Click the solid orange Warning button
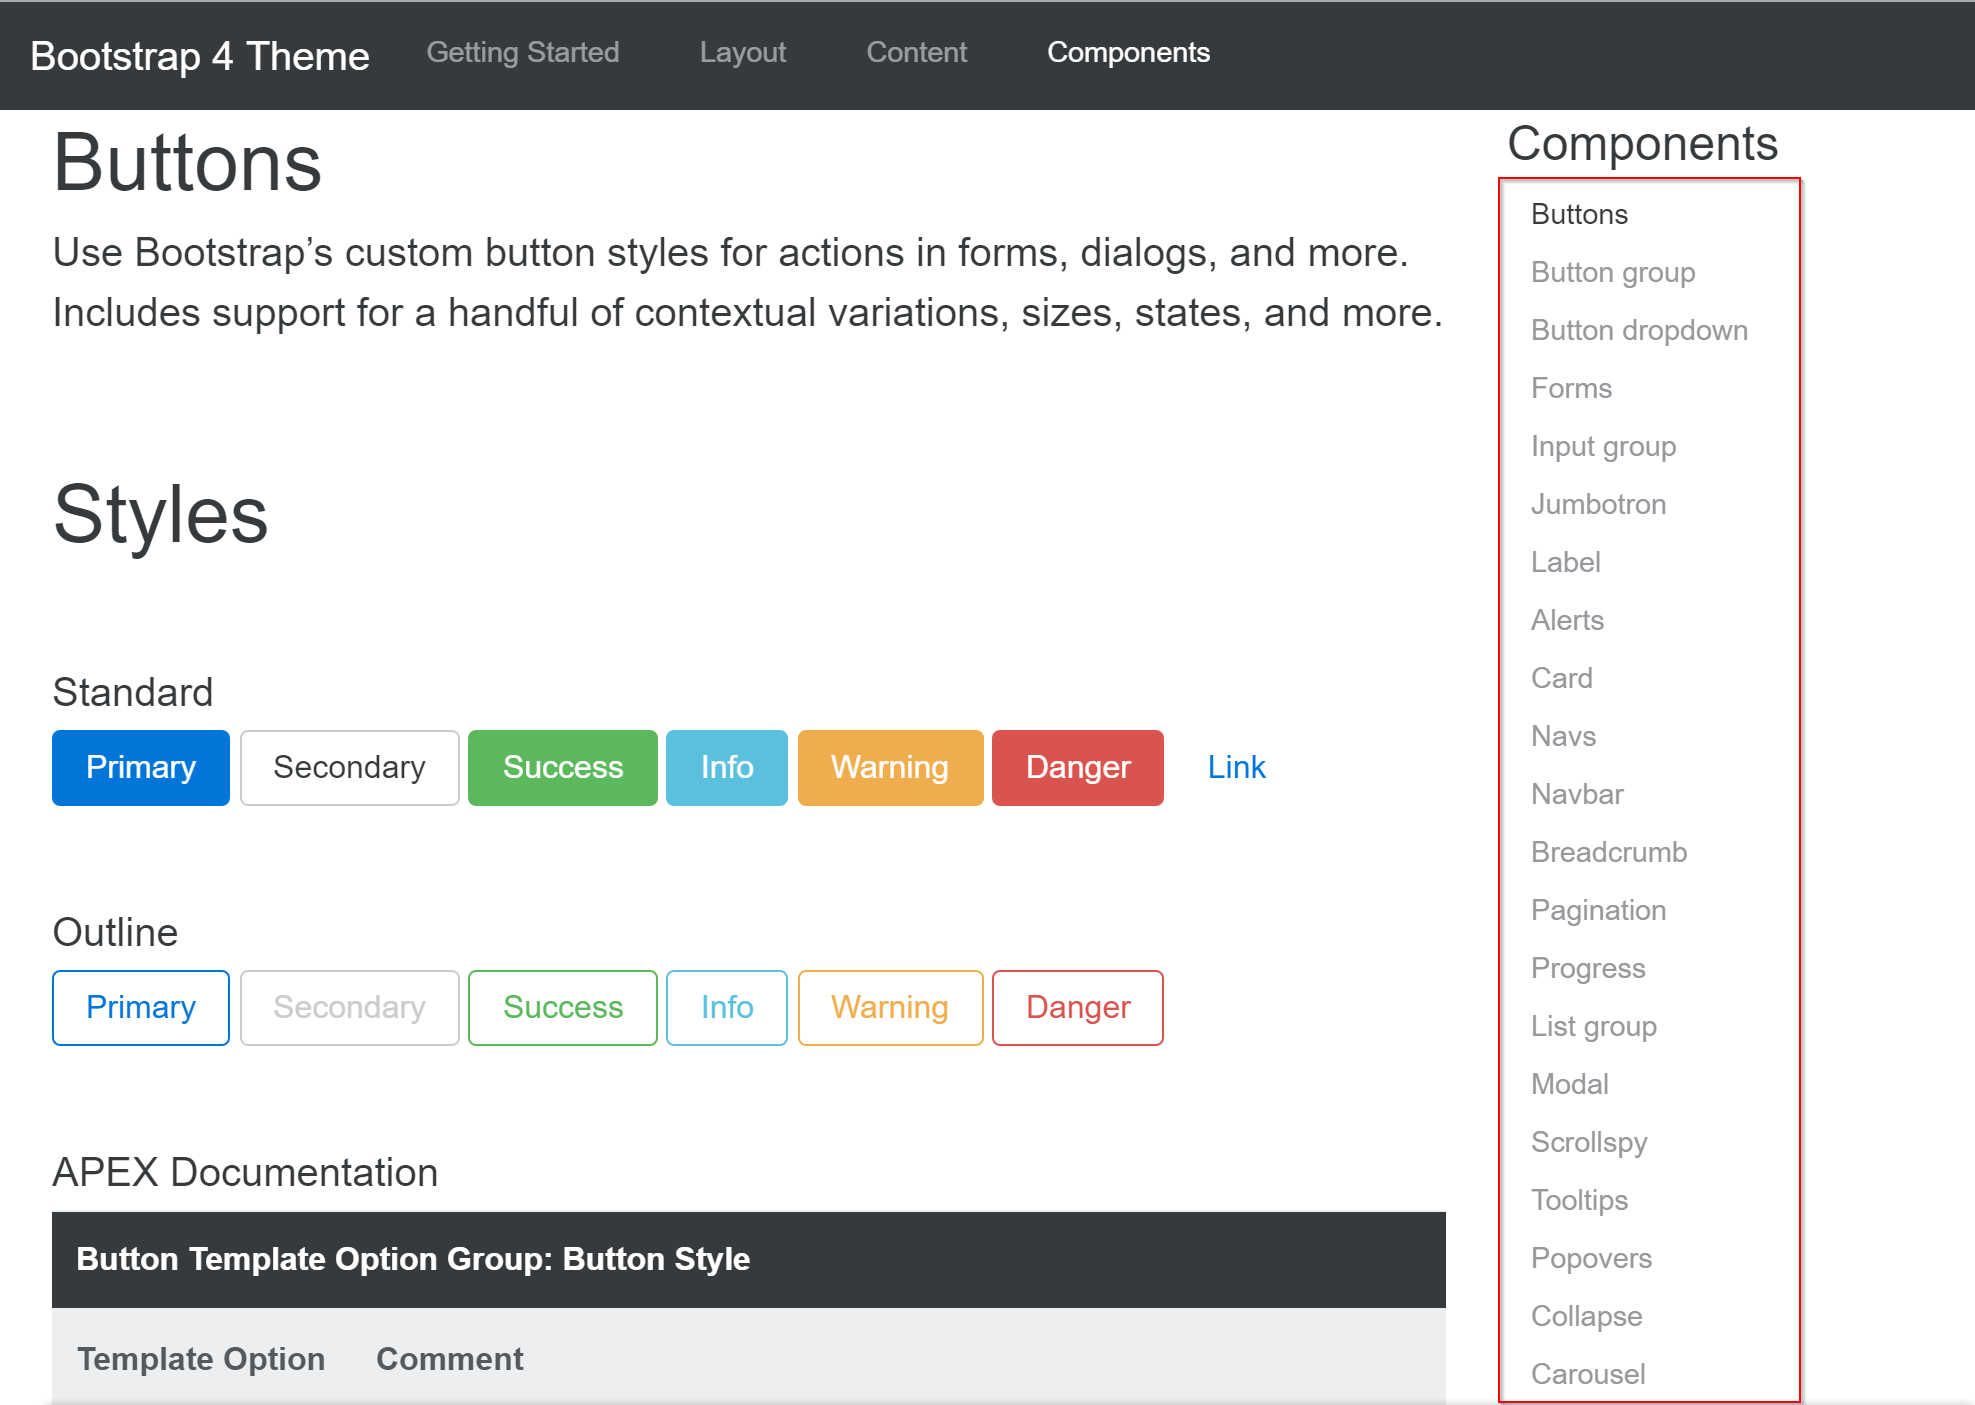Viewport: 1975px width, 1405px height. click(x=889, y=767)
